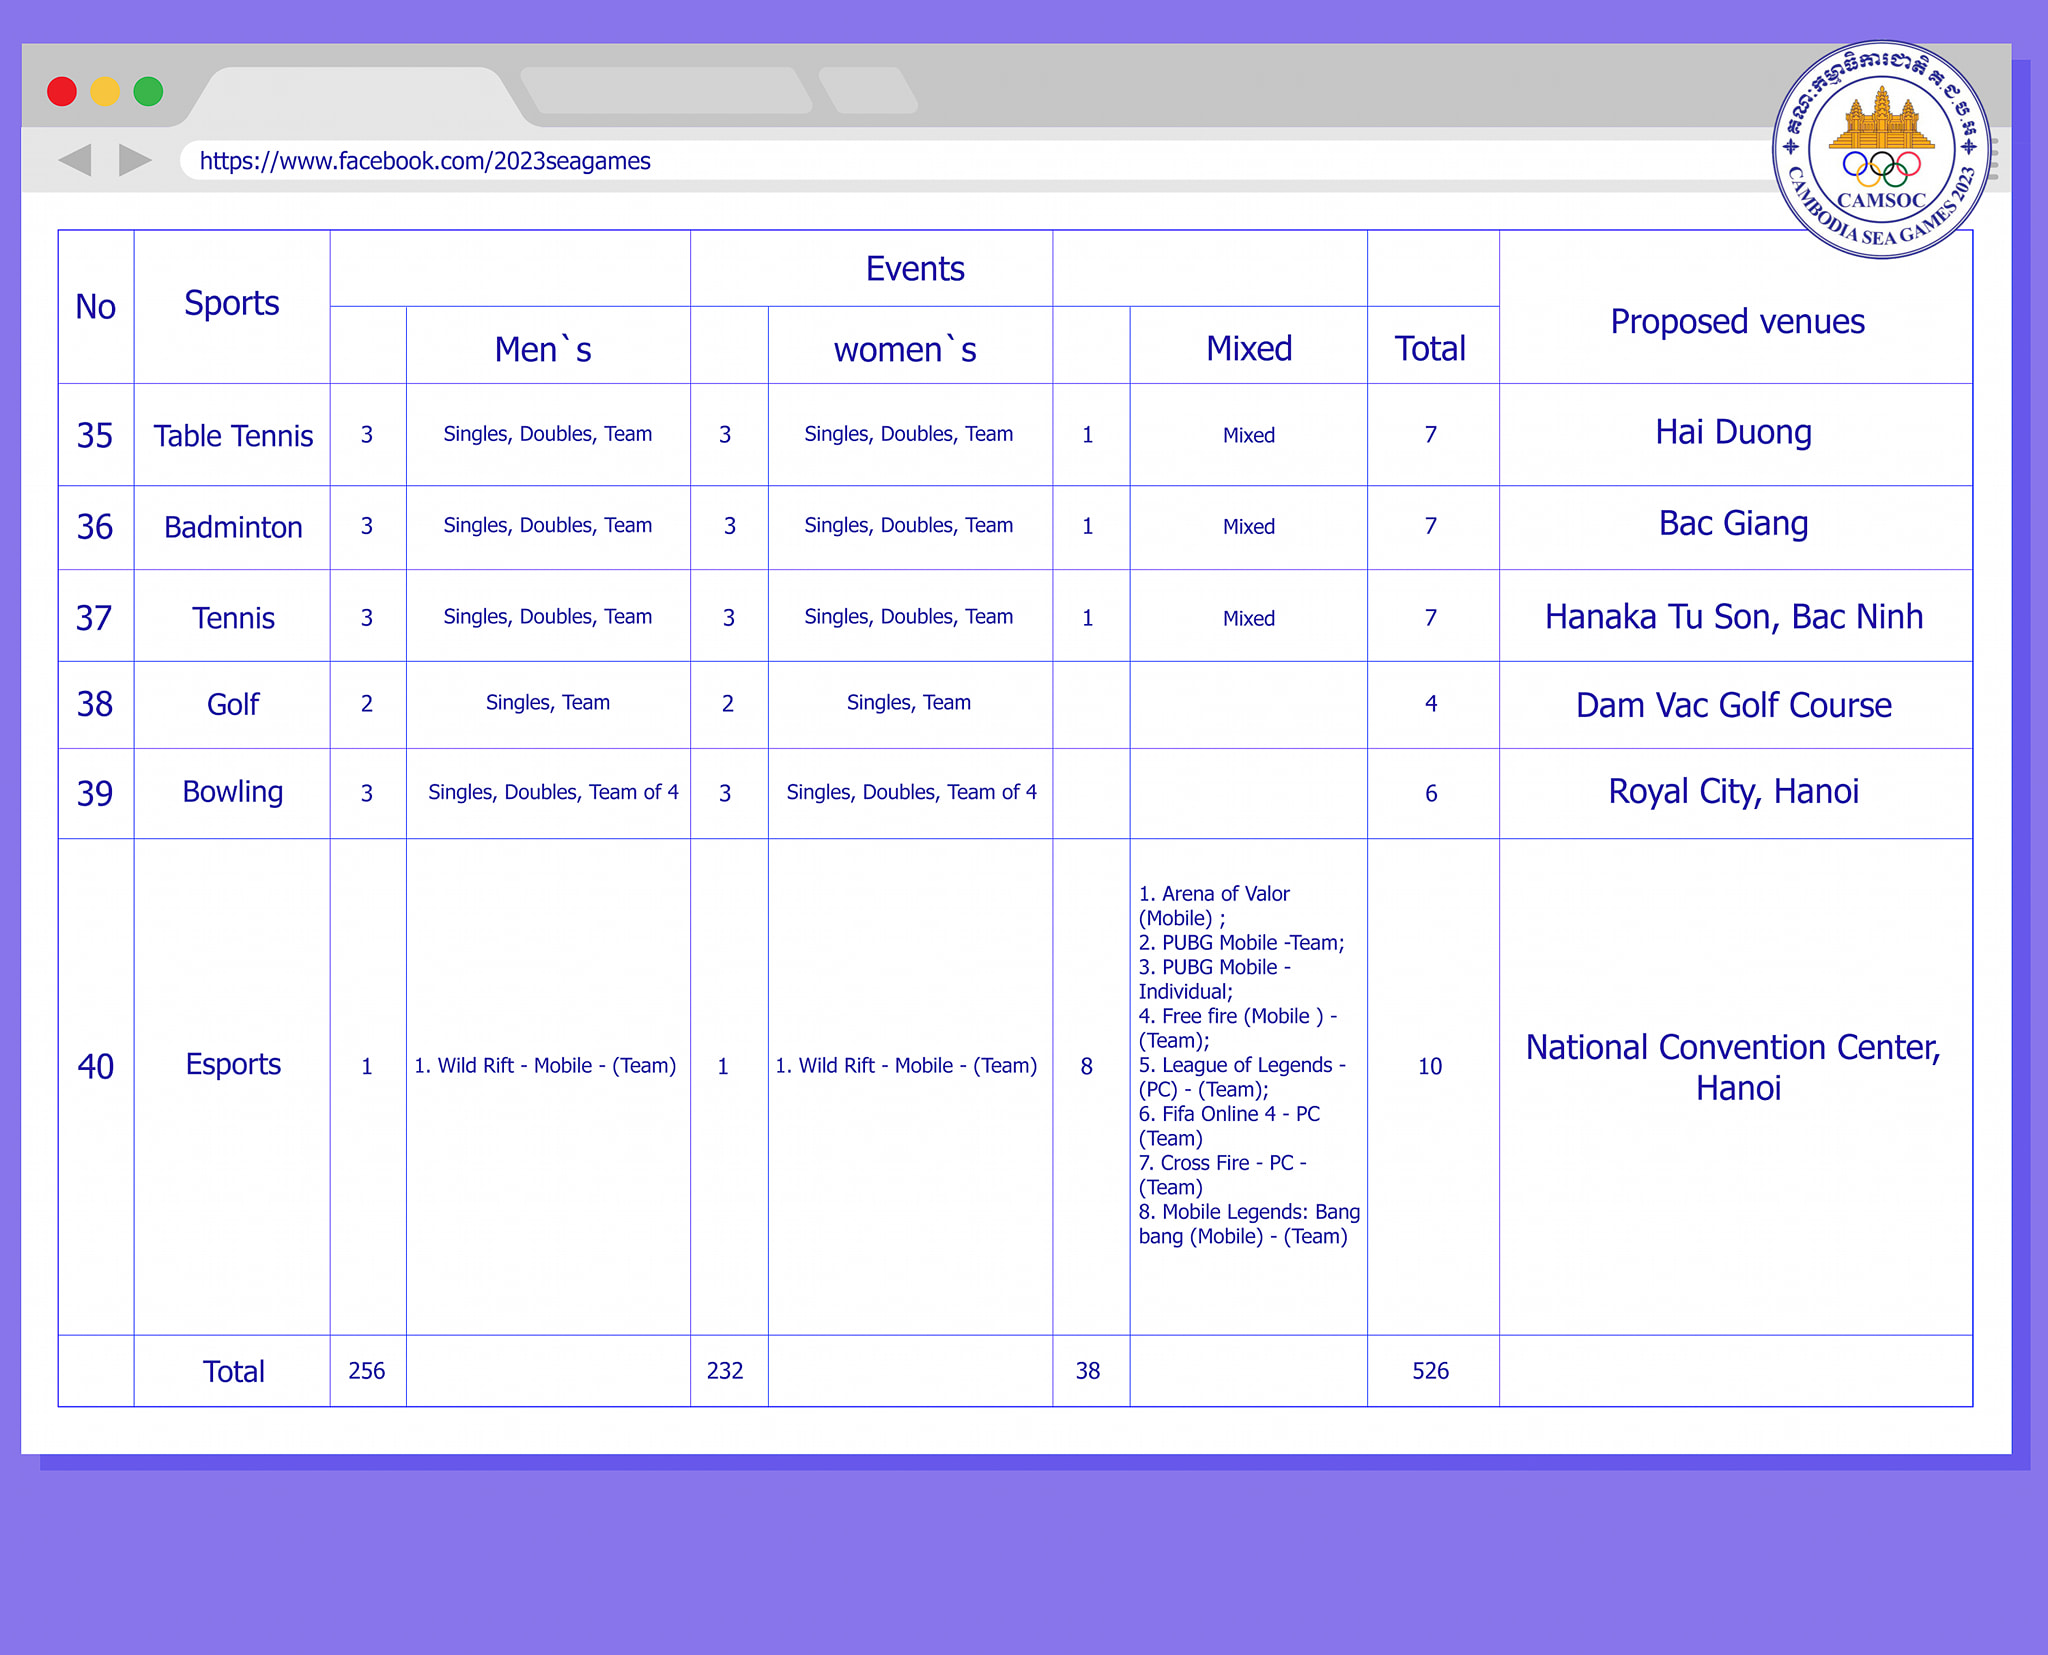
Task: Click the Events column header
Action: click(x=914, y=269)
